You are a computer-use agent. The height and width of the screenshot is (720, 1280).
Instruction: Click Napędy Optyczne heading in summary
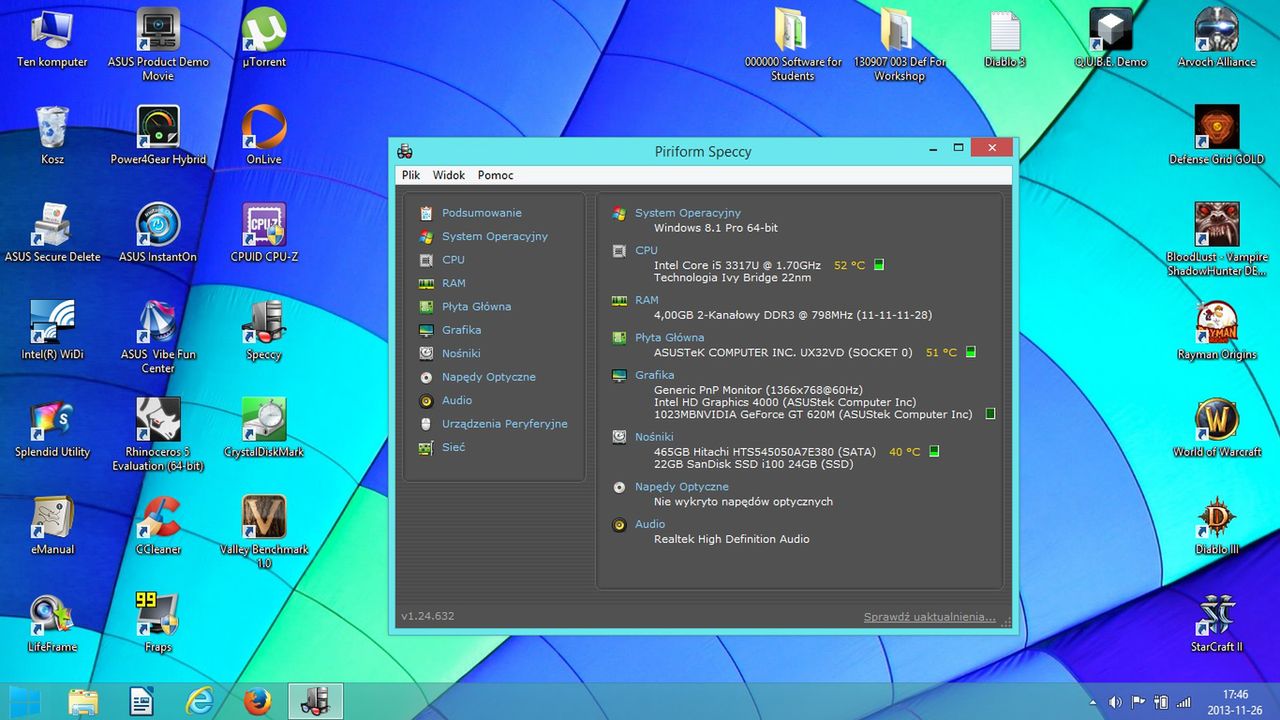click(682, 487)
